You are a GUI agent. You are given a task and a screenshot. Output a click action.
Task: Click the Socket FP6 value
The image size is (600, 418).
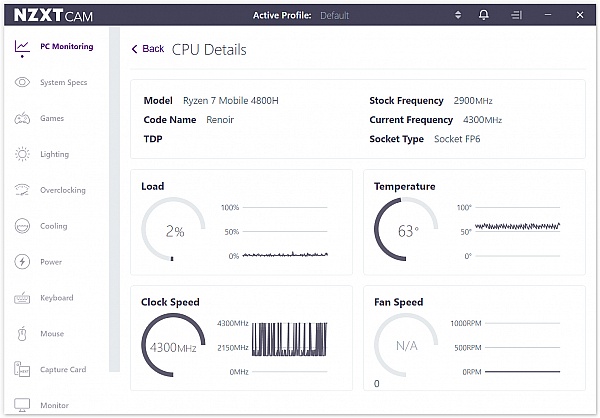[x=457, y=139]
